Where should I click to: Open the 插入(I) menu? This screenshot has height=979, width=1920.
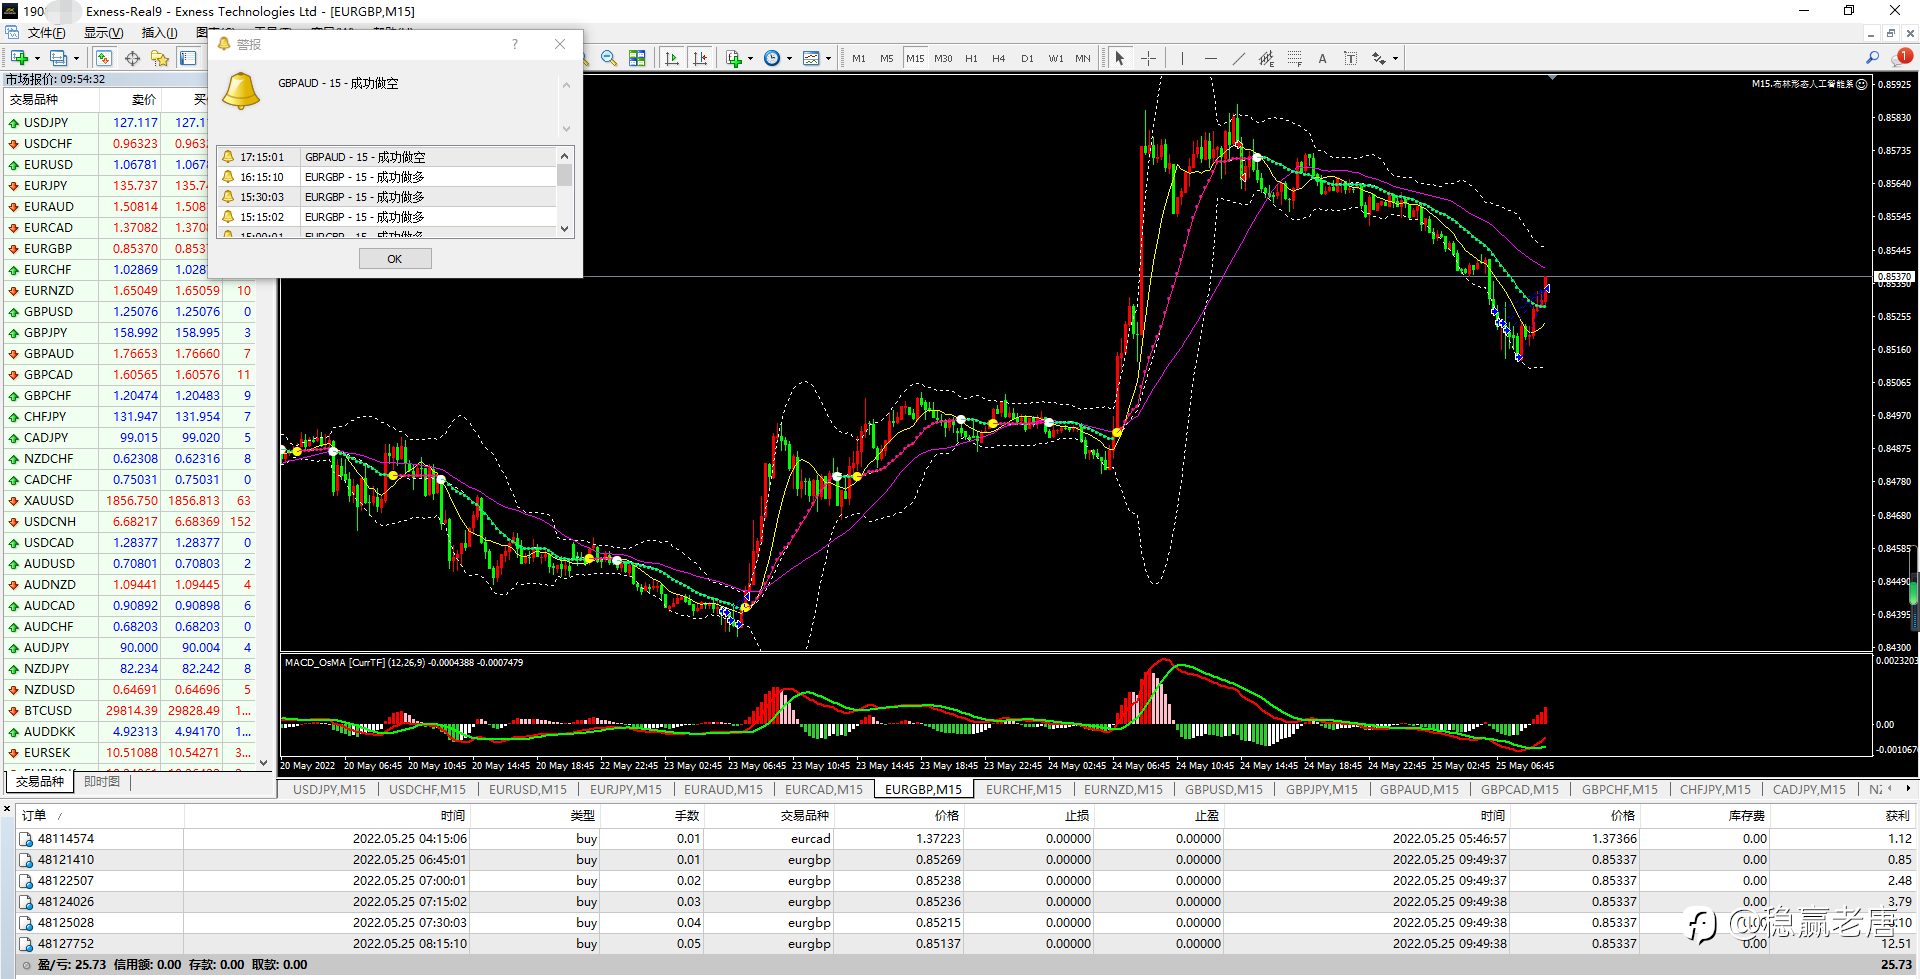[x=159, y=33]
